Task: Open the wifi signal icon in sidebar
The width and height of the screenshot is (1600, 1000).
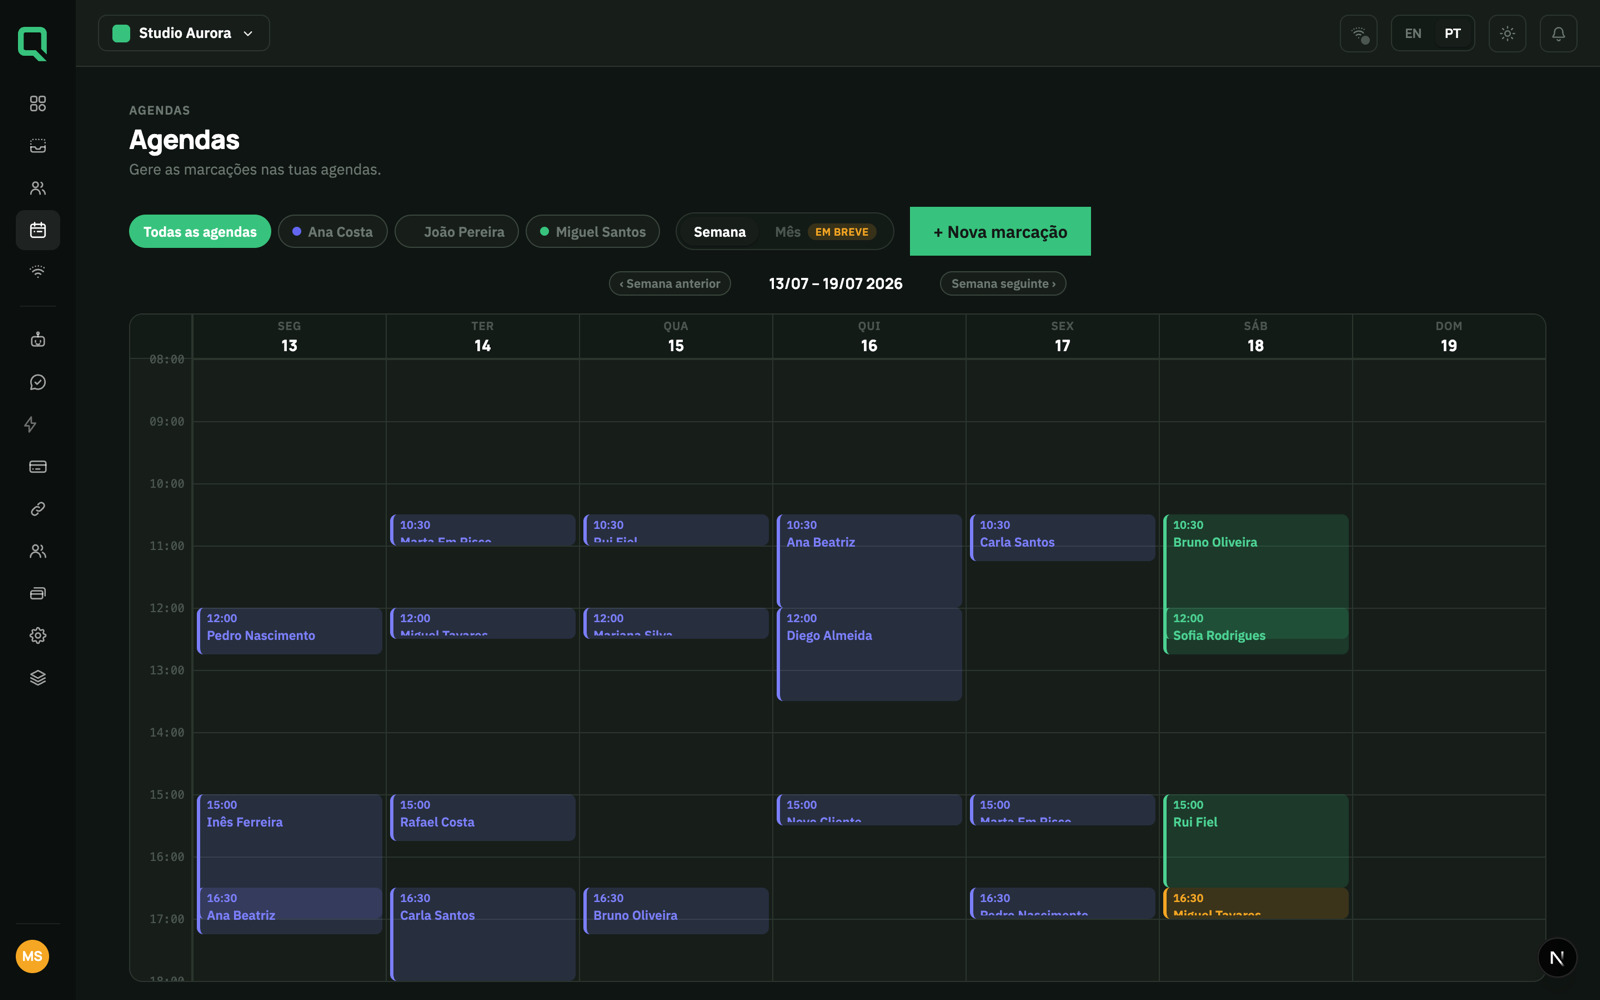Action: (x=38, y=272)
